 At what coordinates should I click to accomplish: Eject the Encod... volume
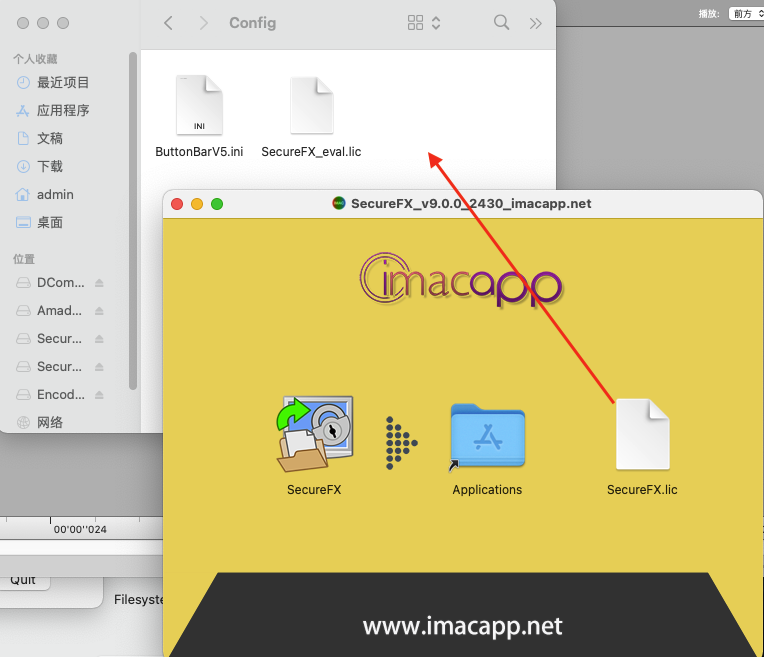[x=99, y=394]
